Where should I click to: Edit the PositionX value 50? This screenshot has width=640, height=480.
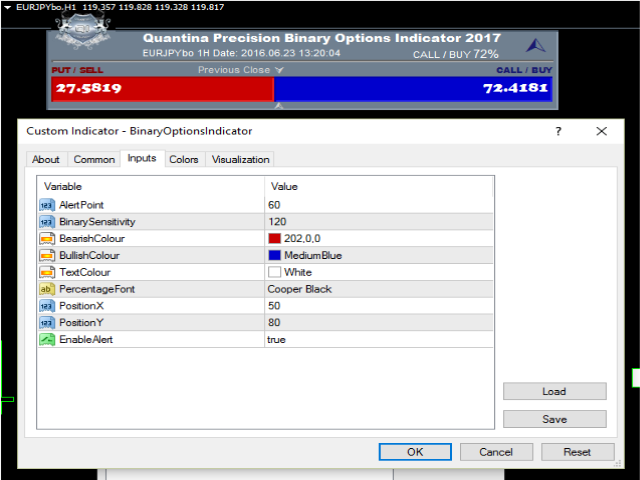(379, 306)
